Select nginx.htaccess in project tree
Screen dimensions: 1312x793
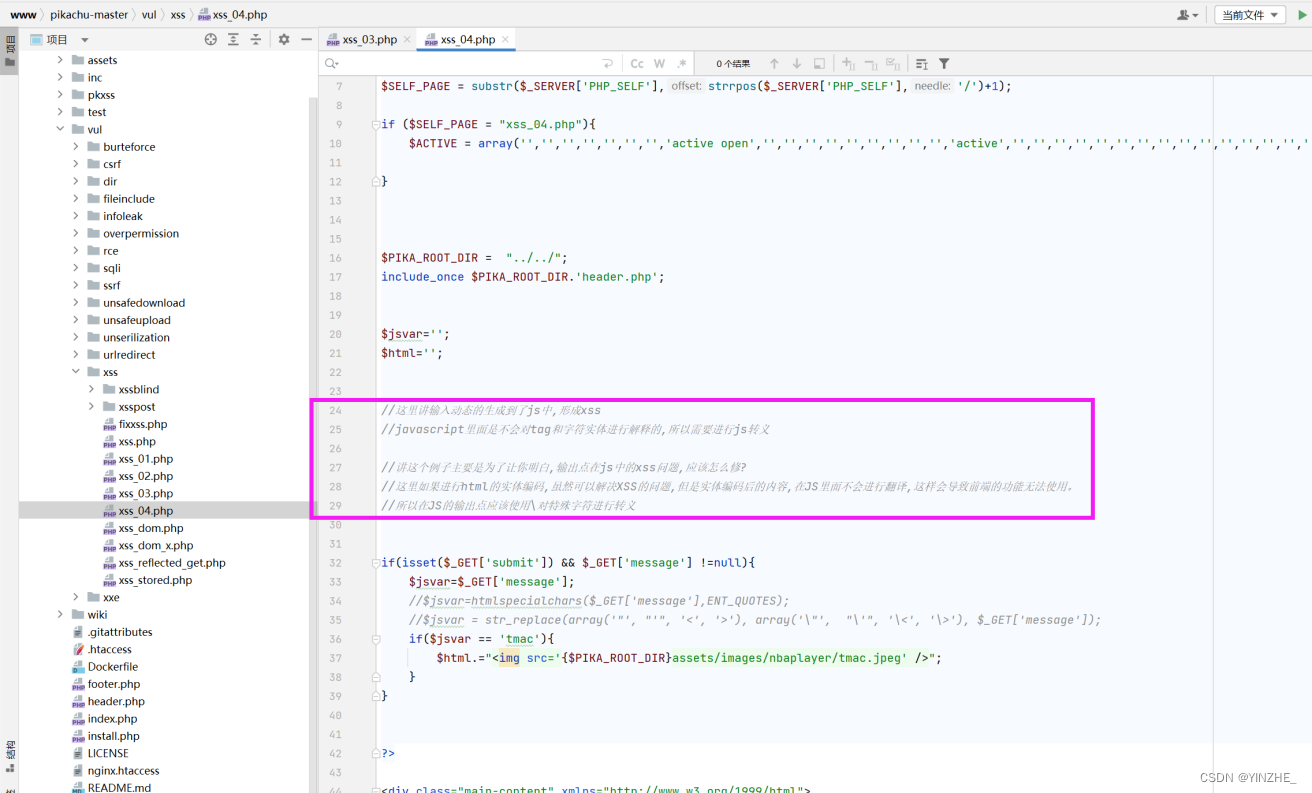click(x=123, y=771)
